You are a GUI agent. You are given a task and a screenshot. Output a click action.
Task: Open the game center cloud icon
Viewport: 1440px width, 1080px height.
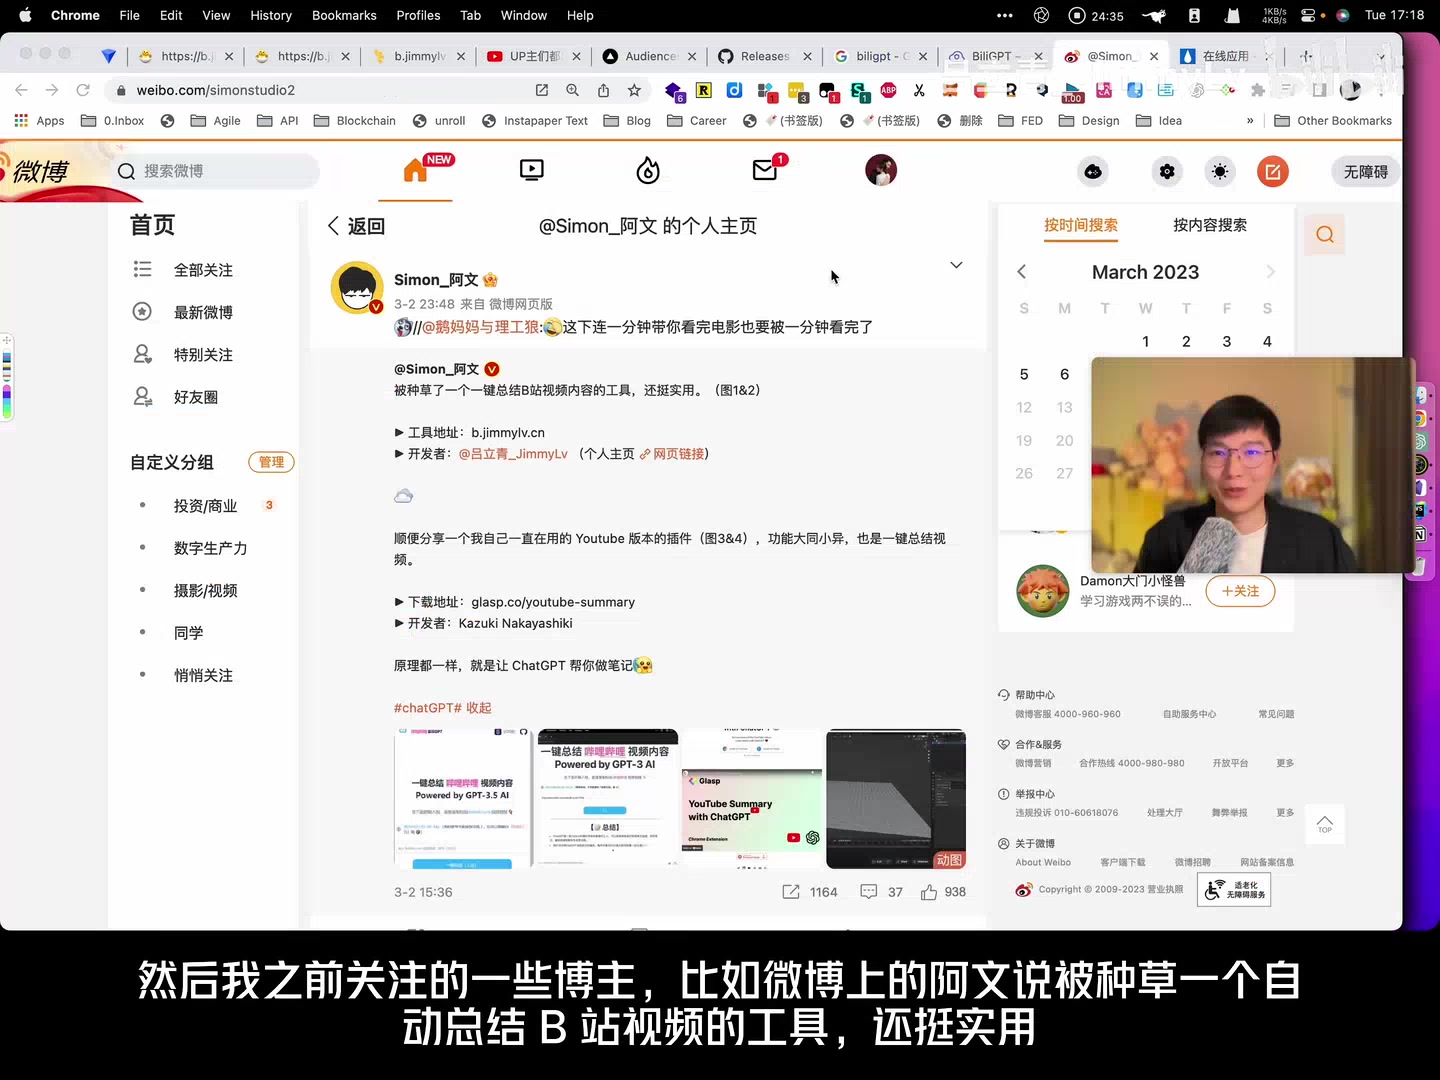[1092, 171]
